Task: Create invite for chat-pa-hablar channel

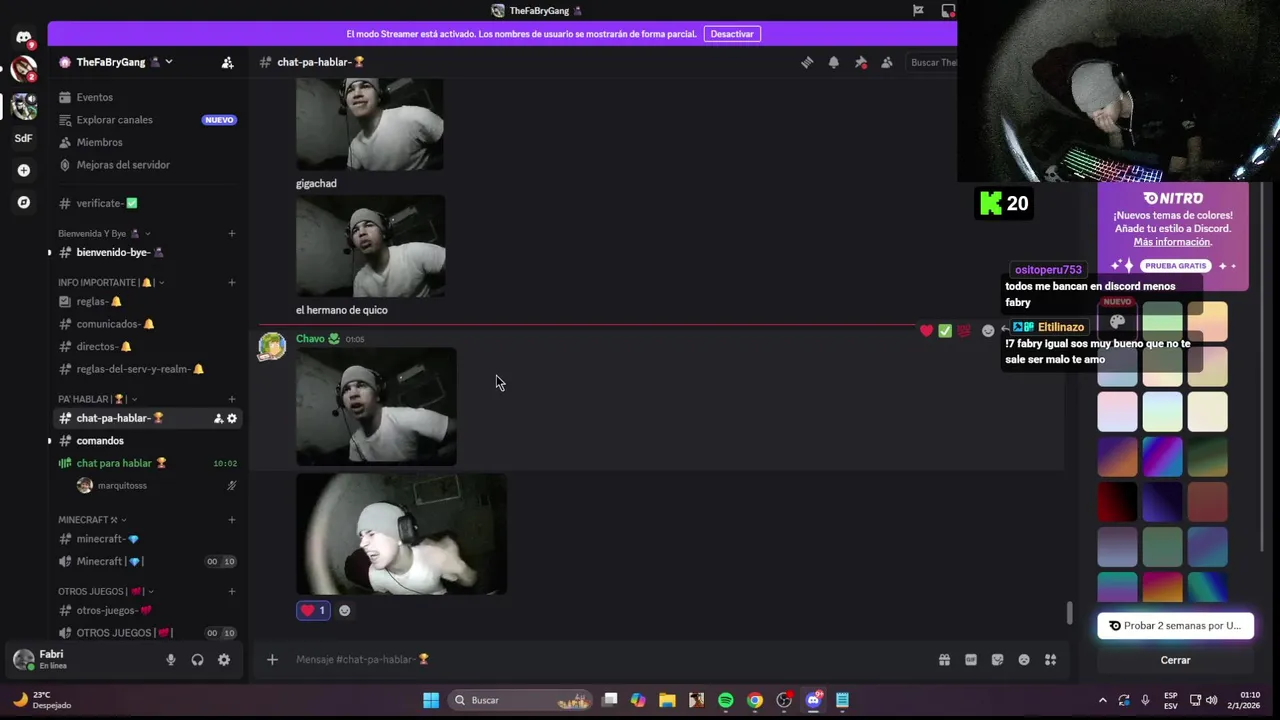Action: [218, 418]
